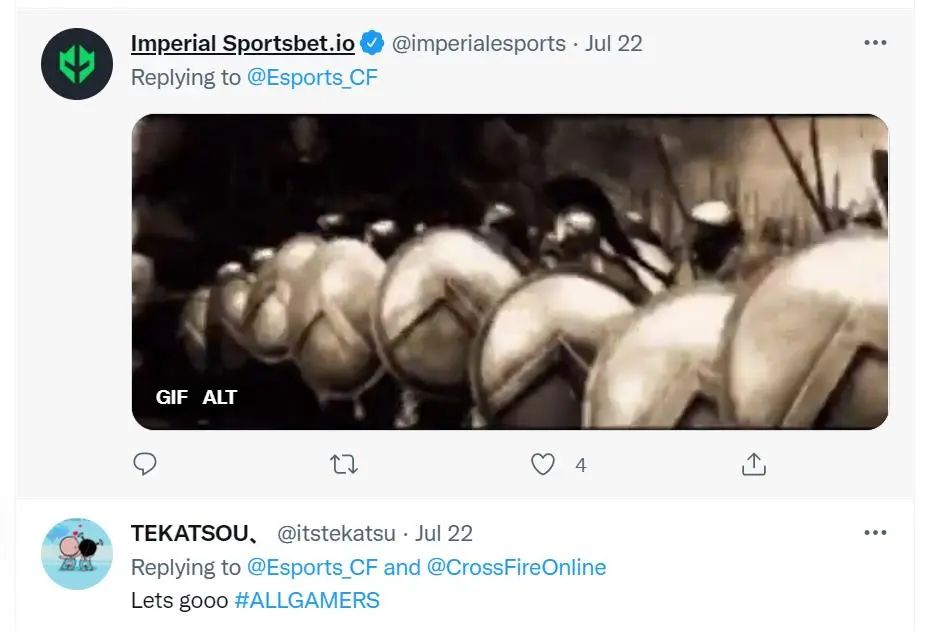Click the TEKATSOU profile avatar
This screenshot has width=925, height=631.
[77, 554]
